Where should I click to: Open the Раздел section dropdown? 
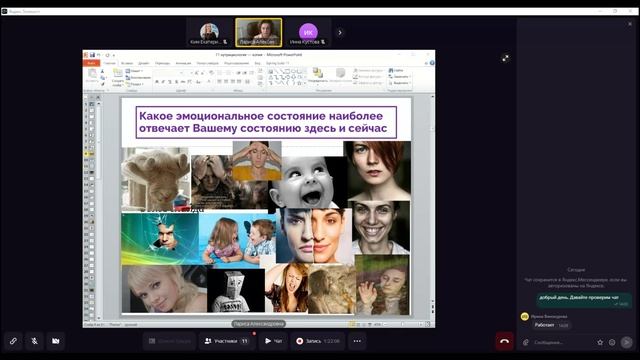tap(135, 84)
